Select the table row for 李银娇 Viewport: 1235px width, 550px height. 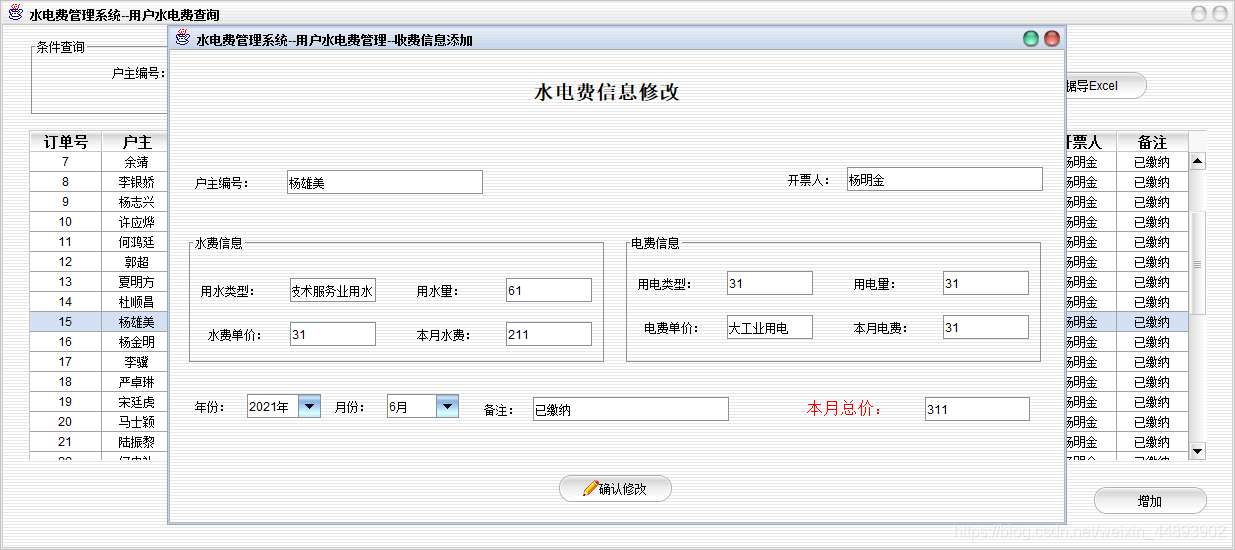99,182
